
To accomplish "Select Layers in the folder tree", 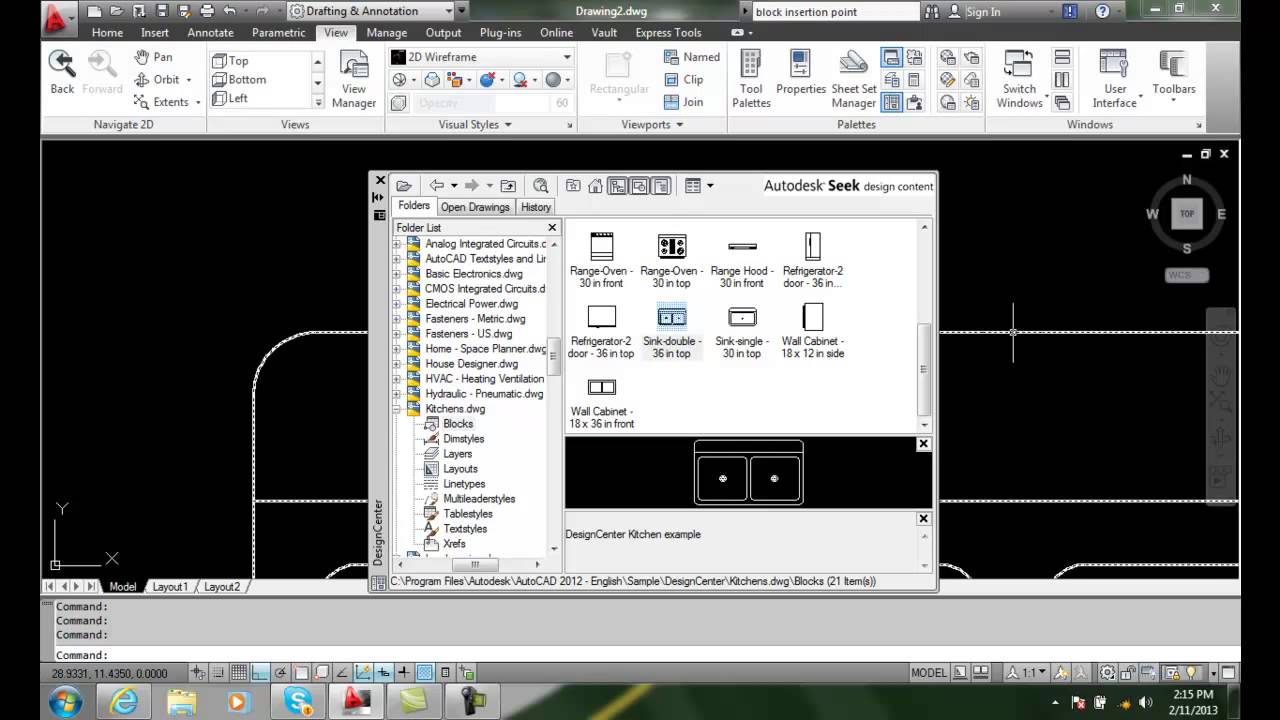I will point(458,454).
